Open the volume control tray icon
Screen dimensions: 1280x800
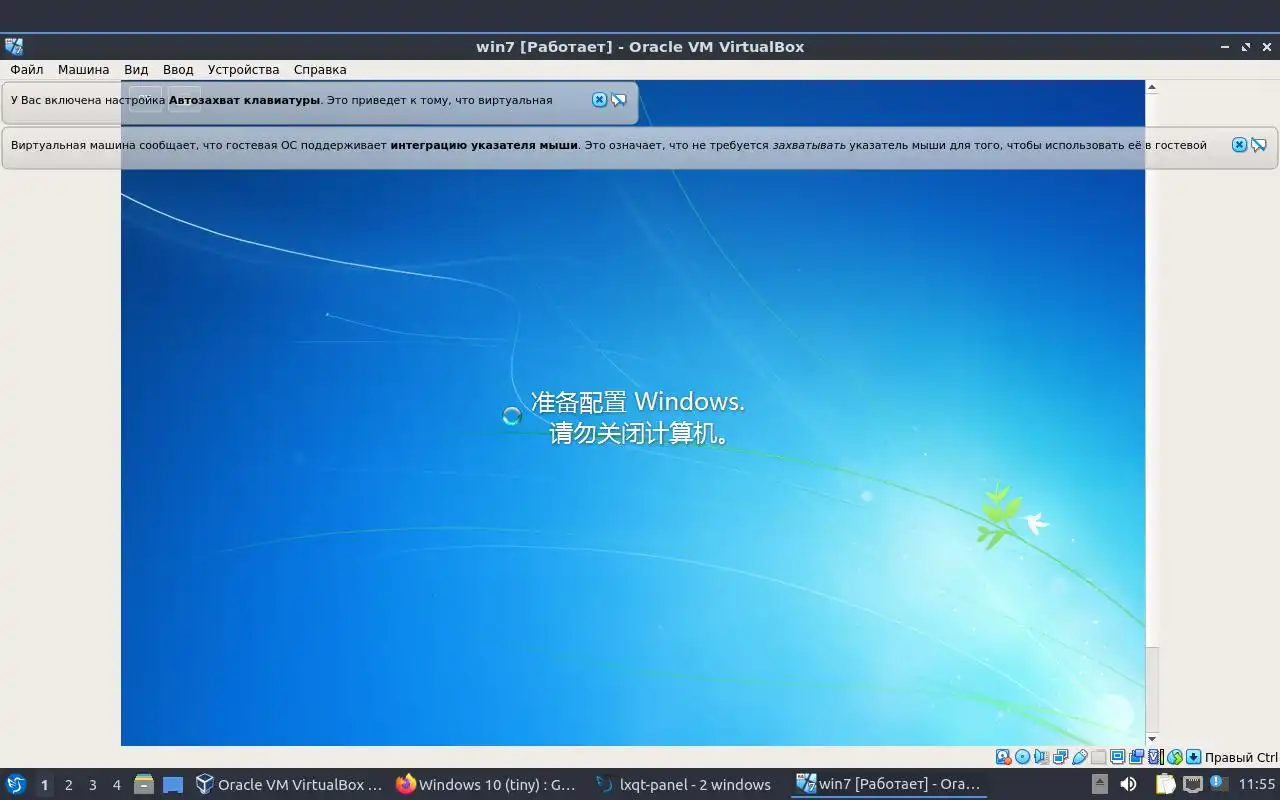point(1128,784)
